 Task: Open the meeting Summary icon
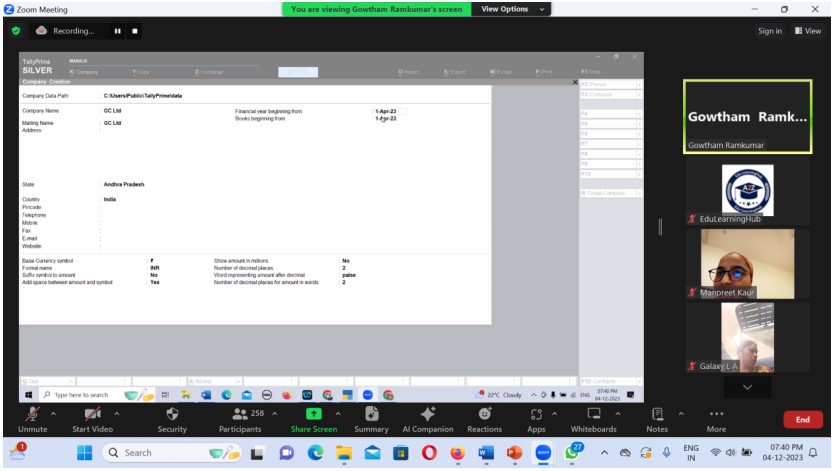(x=371, y=415)
